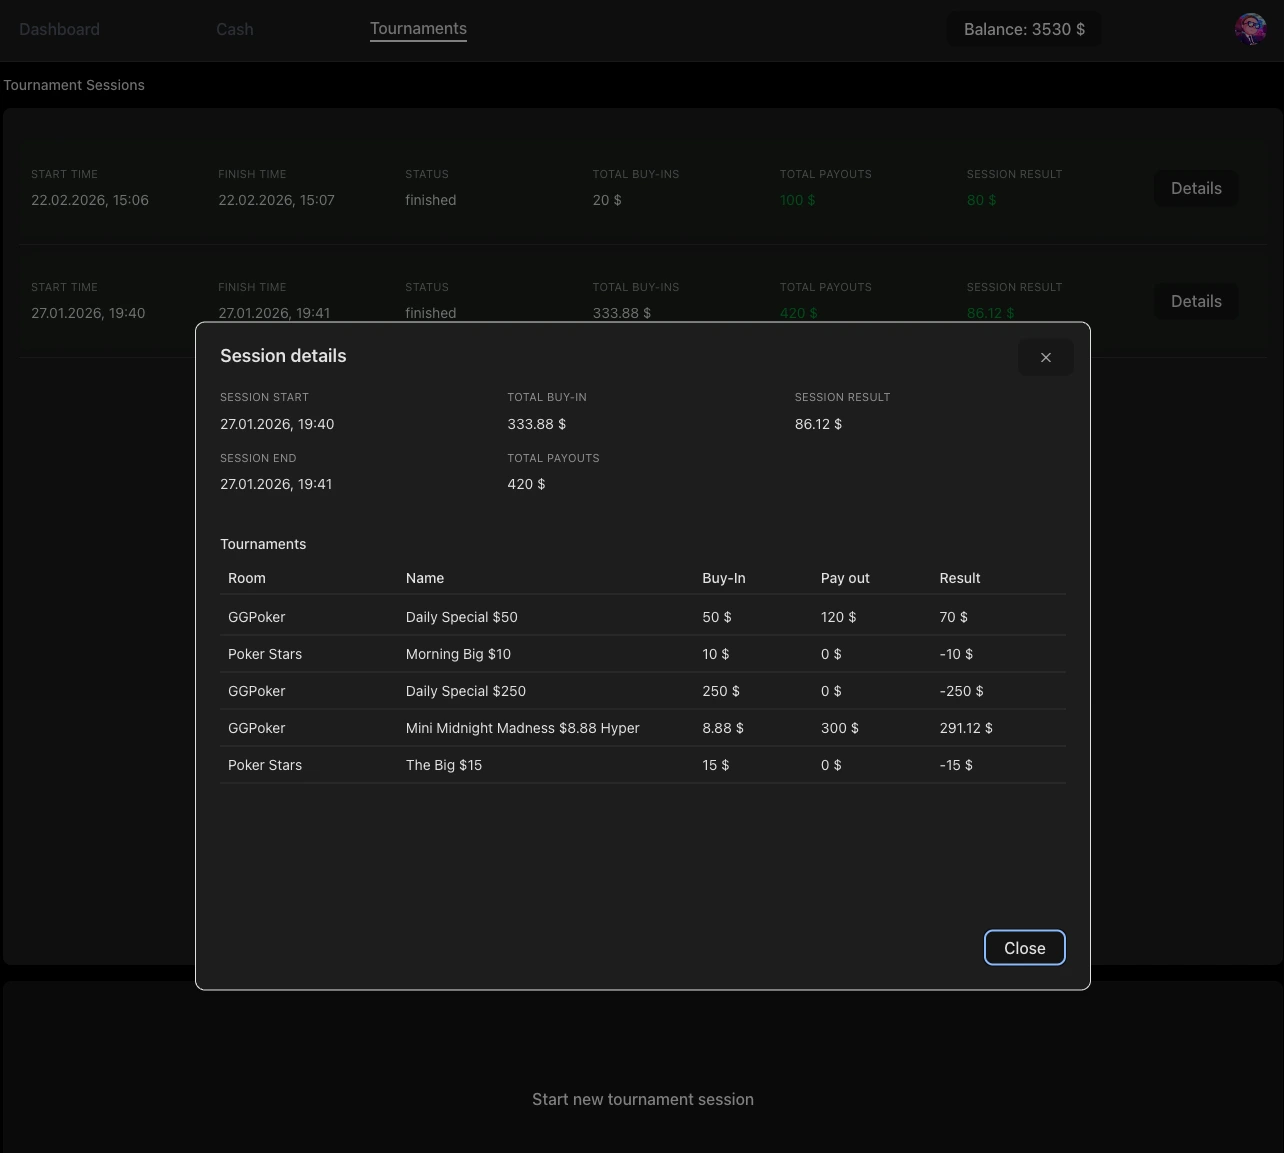Click the Tournaments section heading in dialog
Viewport: 1284px width, 1153px height.
(x=263, y=544)
